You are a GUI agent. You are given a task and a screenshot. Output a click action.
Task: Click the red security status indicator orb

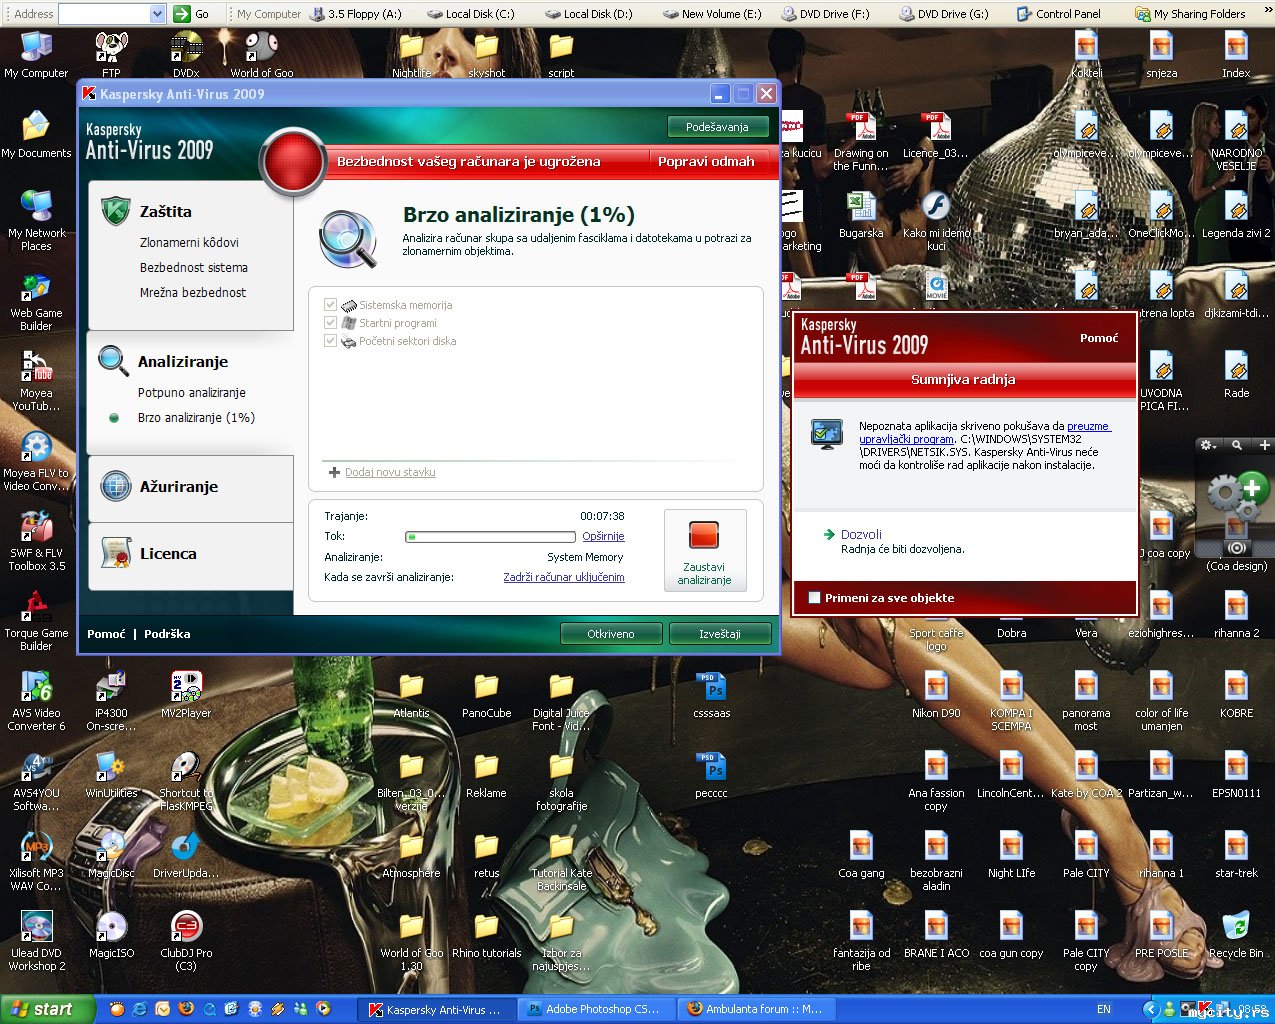pyautogui.click(x=293, y=161)
